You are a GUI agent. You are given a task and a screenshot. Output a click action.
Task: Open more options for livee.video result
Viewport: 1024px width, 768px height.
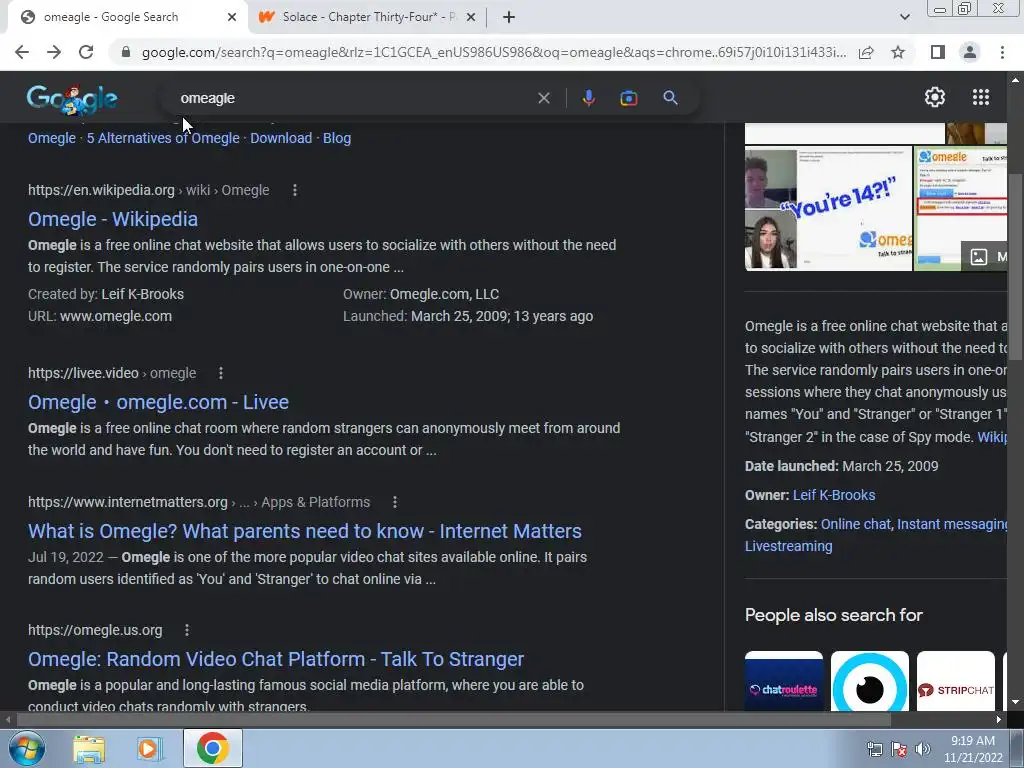coord(221,373)
